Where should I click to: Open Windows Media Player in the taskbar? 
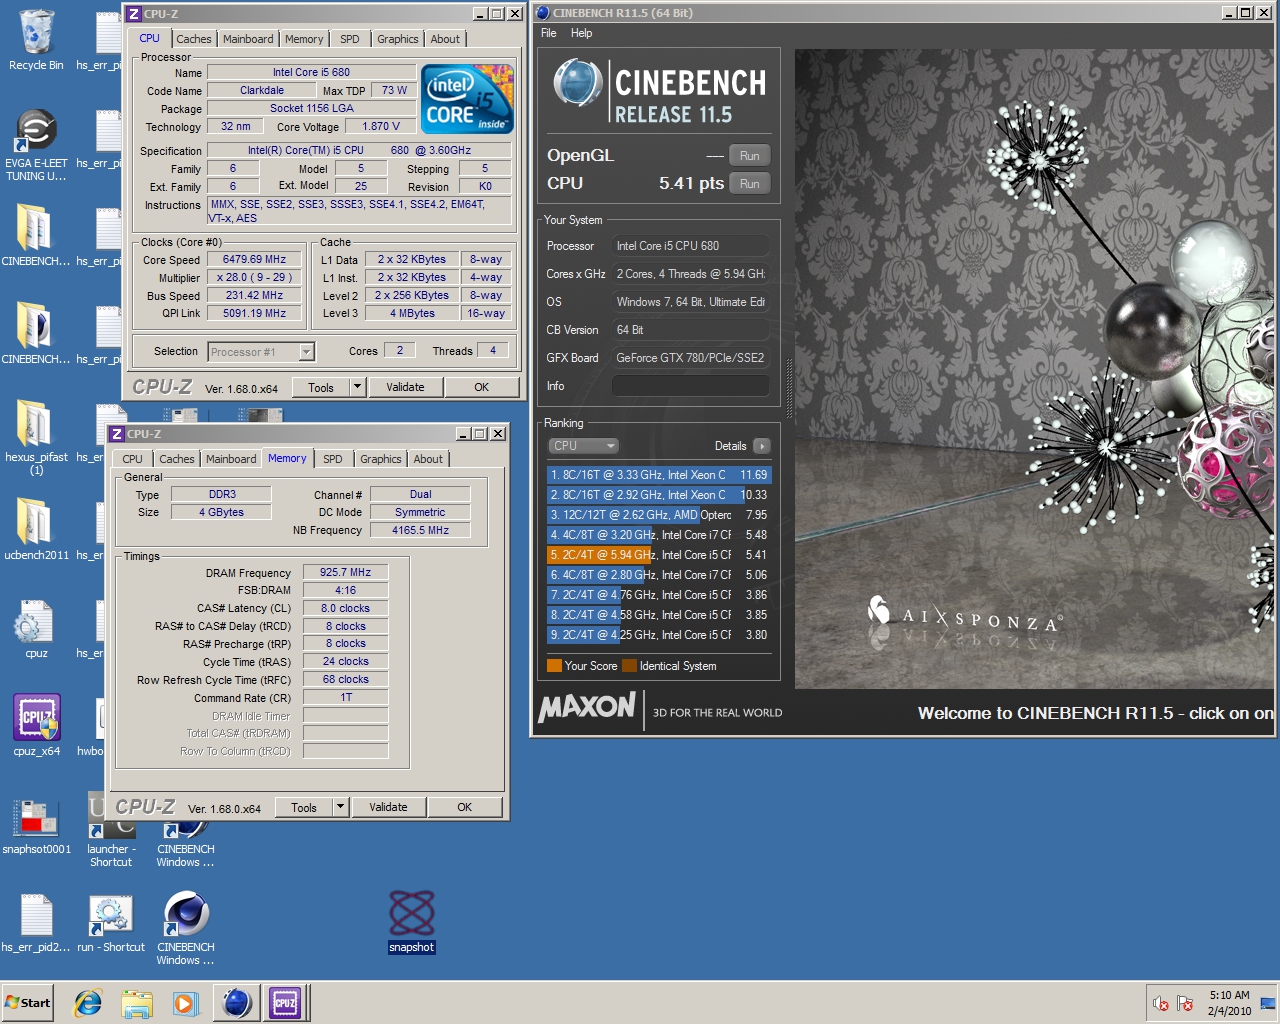tap(185, 1002)
